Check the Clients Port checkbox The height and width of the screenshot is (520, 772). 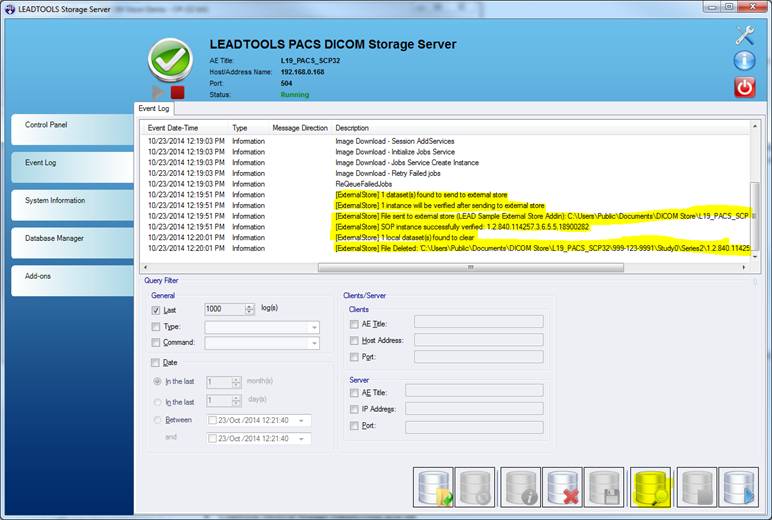pyautogui.click(x=354, y=357)
